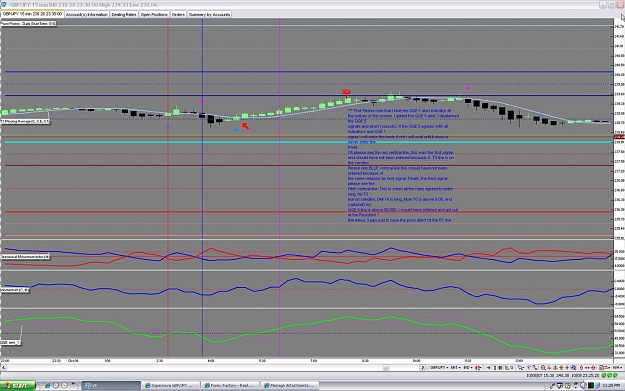Select the pointer cursor tool in chart toolbar

click(x=521, y=367)
